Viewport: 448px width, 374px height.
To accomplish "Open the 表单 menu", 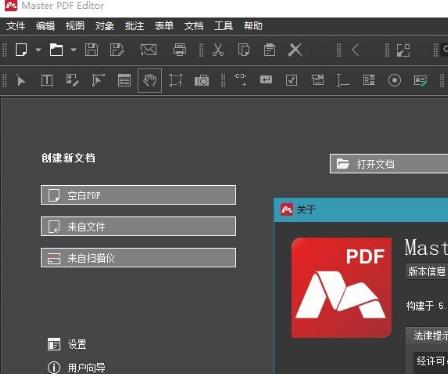I will pos(164,26).
